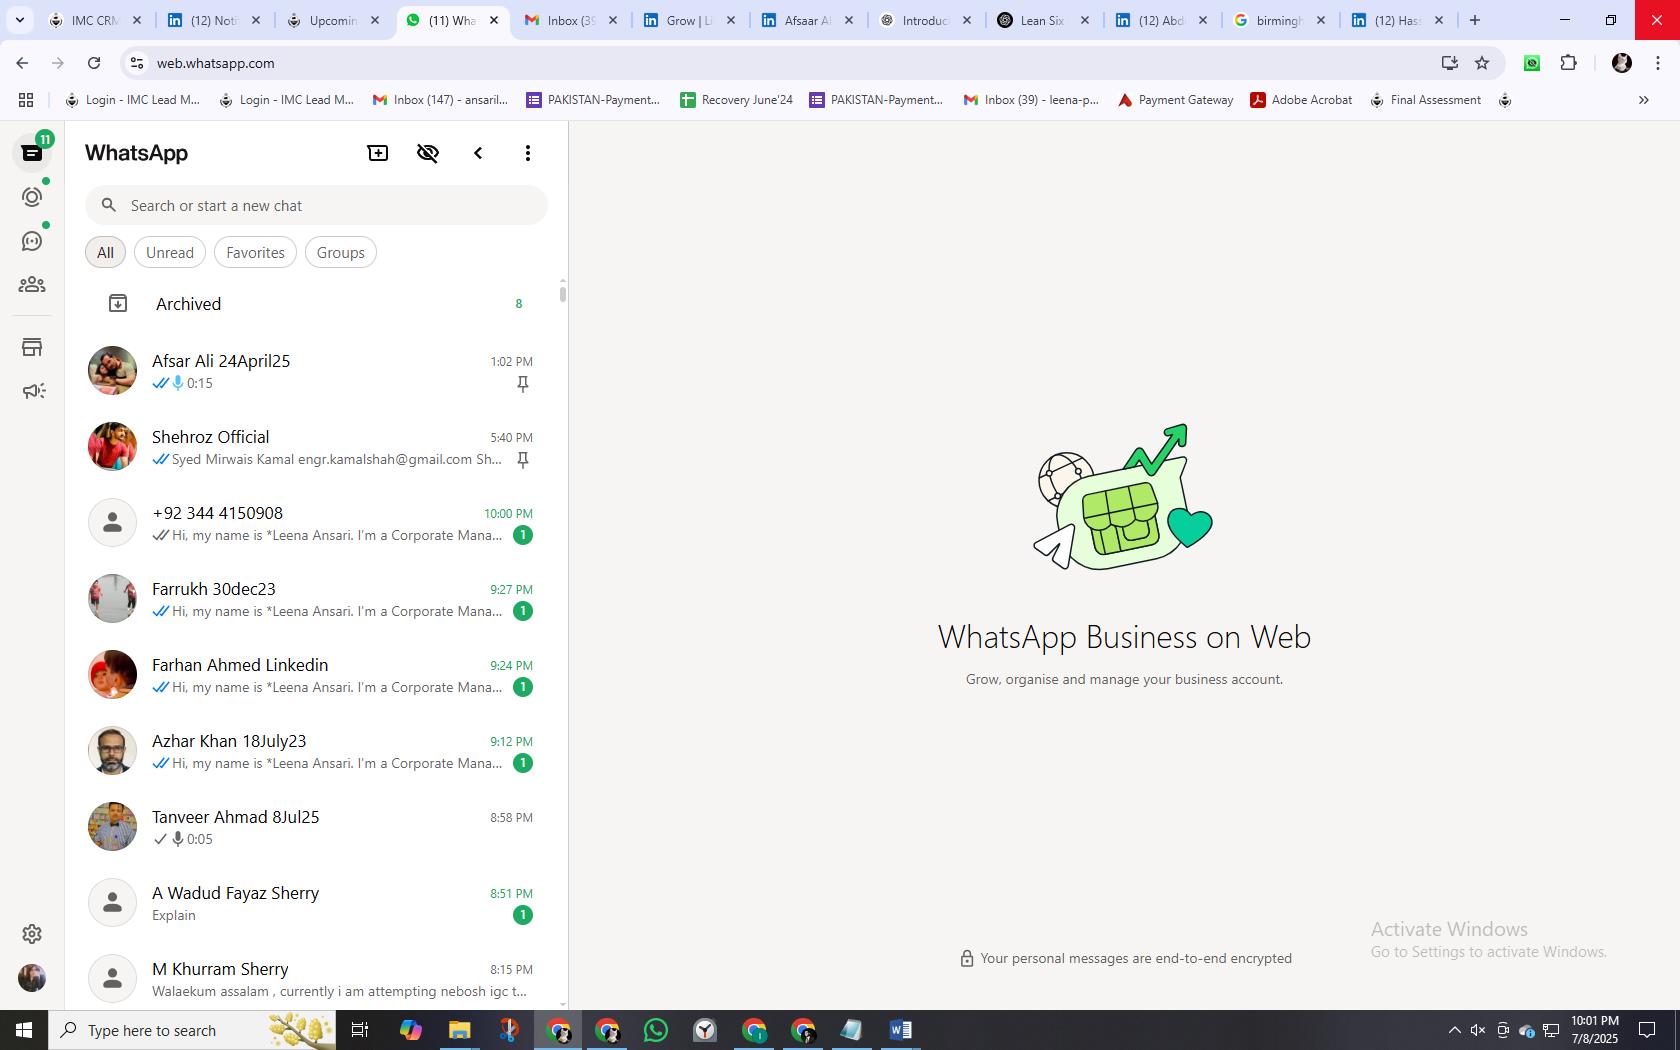
Task: Select the Groups filter chip
Action: (341, 253)
